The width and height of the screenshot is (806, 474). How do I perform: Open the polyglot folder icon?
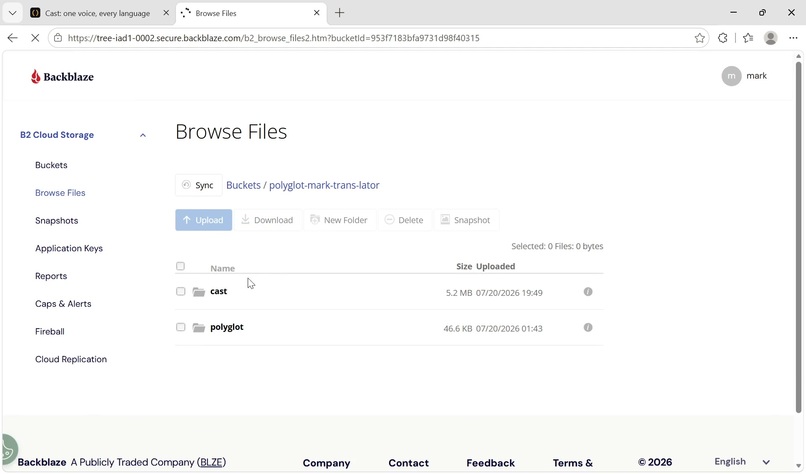coord(199,327)
